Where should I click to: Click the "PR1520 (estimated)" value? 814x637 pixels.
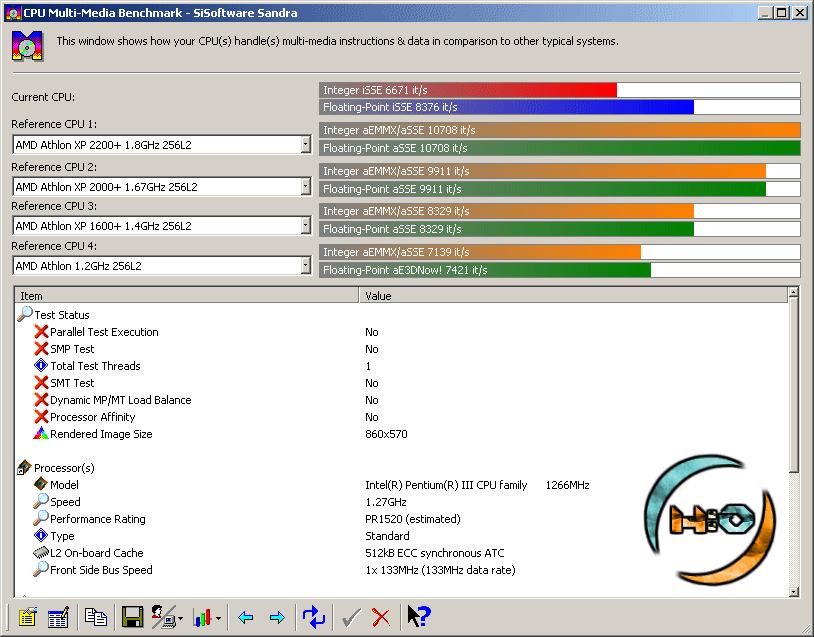click(x=413, y=519)
